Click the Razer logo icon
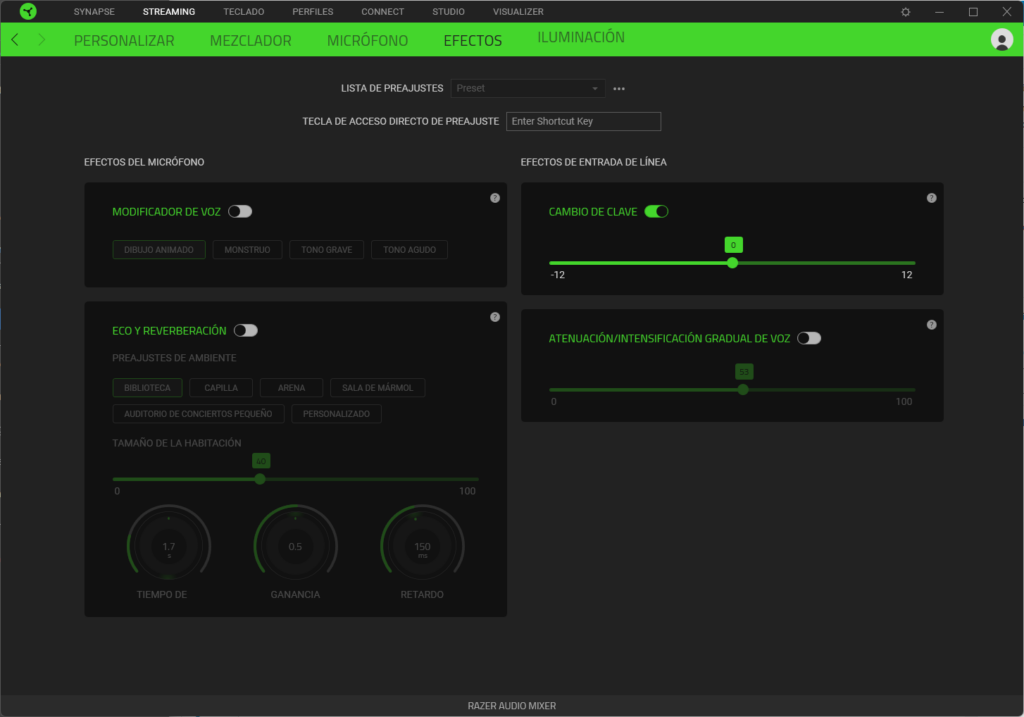 pos(28,12)
